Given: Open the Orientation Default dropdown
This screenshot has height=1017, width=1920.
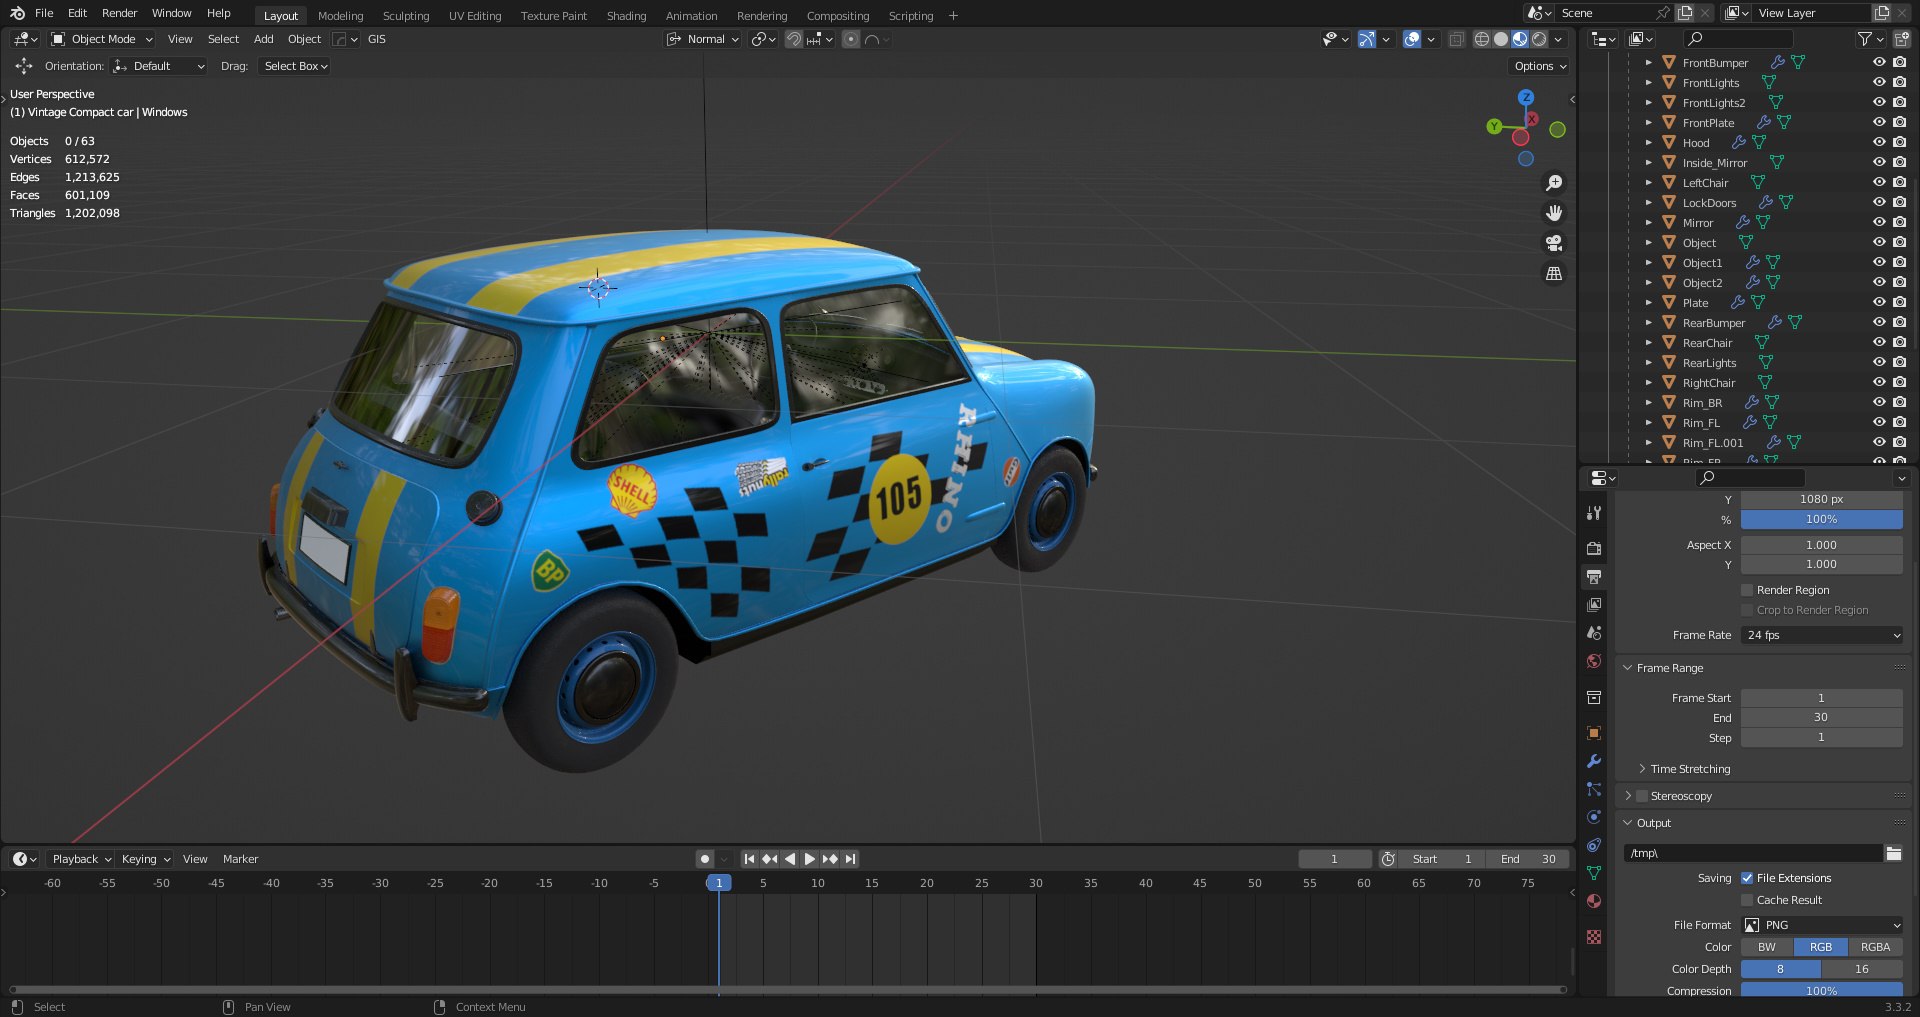Looking at the screenshot, I should click(159, 66).
